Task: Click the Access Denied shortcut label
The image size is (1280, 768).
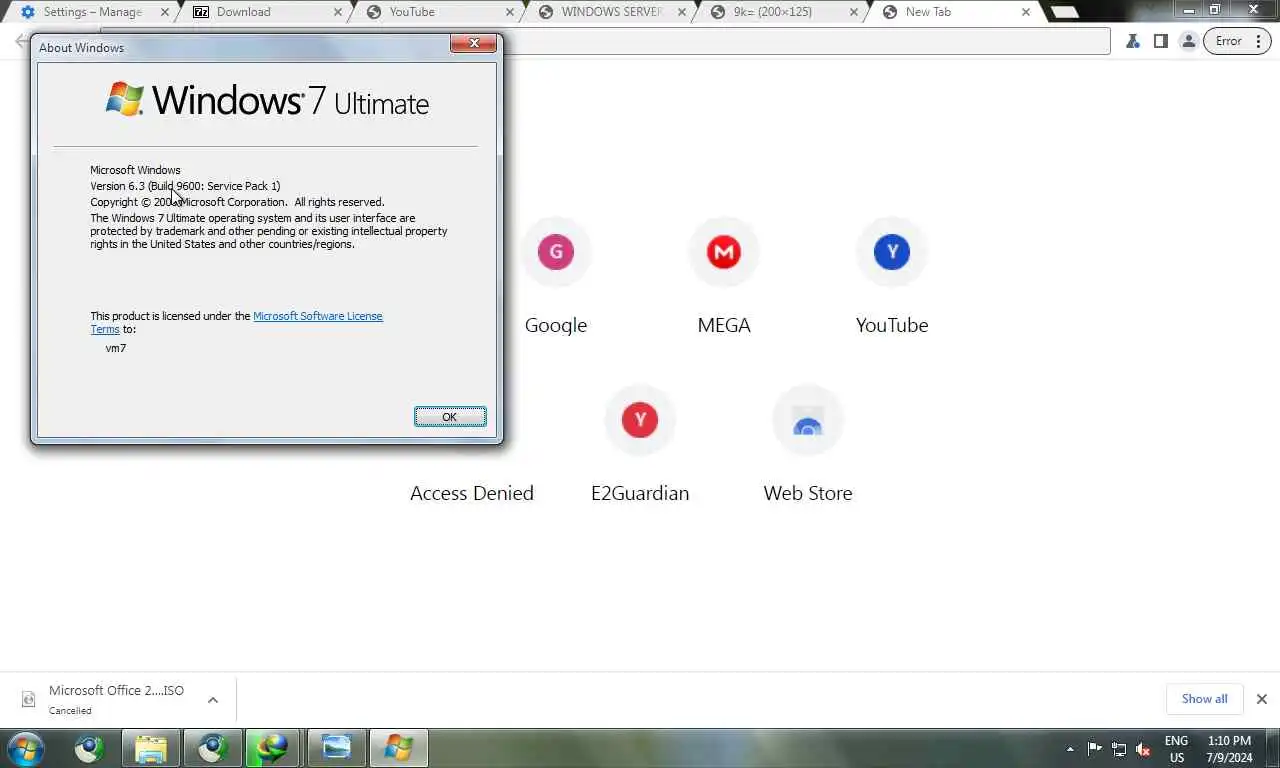Action: 472,493
